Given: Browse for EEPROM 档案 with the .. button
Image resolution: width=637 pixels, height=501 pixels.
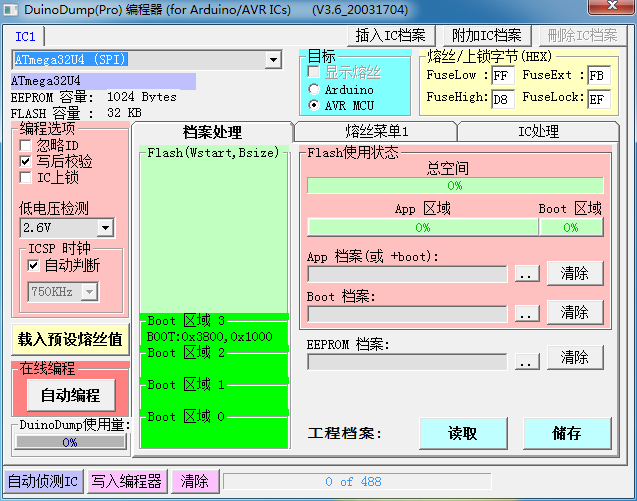Looking at the screenshot, I should pyautogui.click(x=527, y=362).
